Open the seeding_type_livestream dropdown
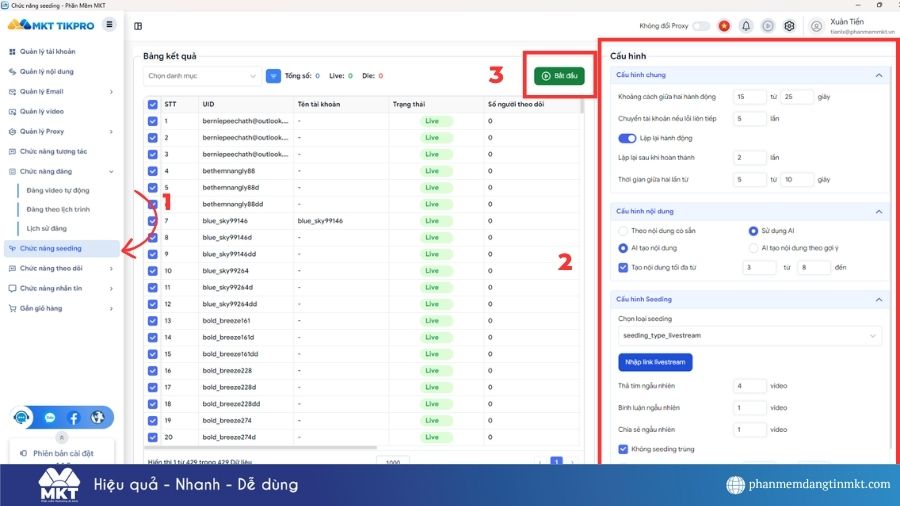 [x=749, y=336]
